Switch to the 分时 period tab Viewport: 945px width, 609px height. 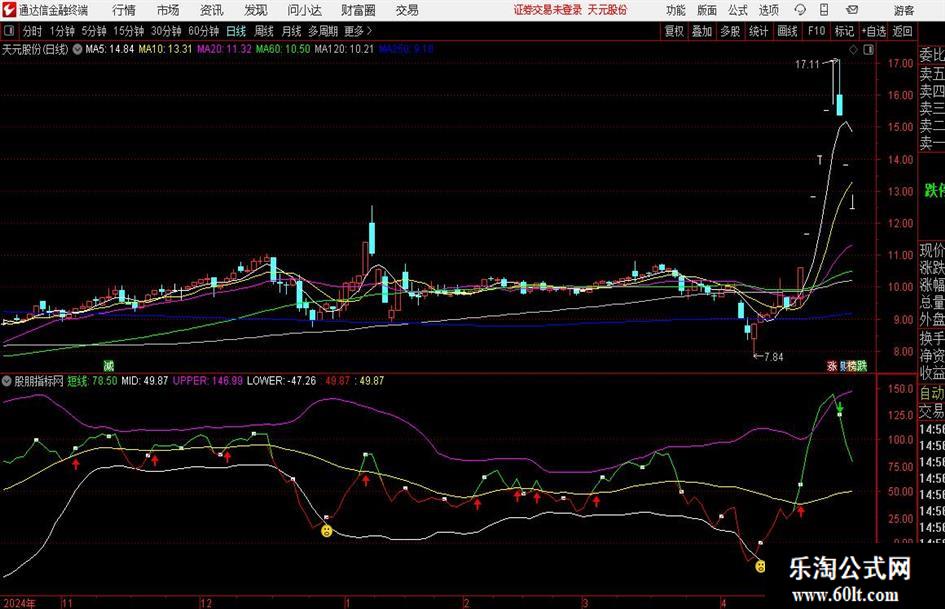point(33,31)
